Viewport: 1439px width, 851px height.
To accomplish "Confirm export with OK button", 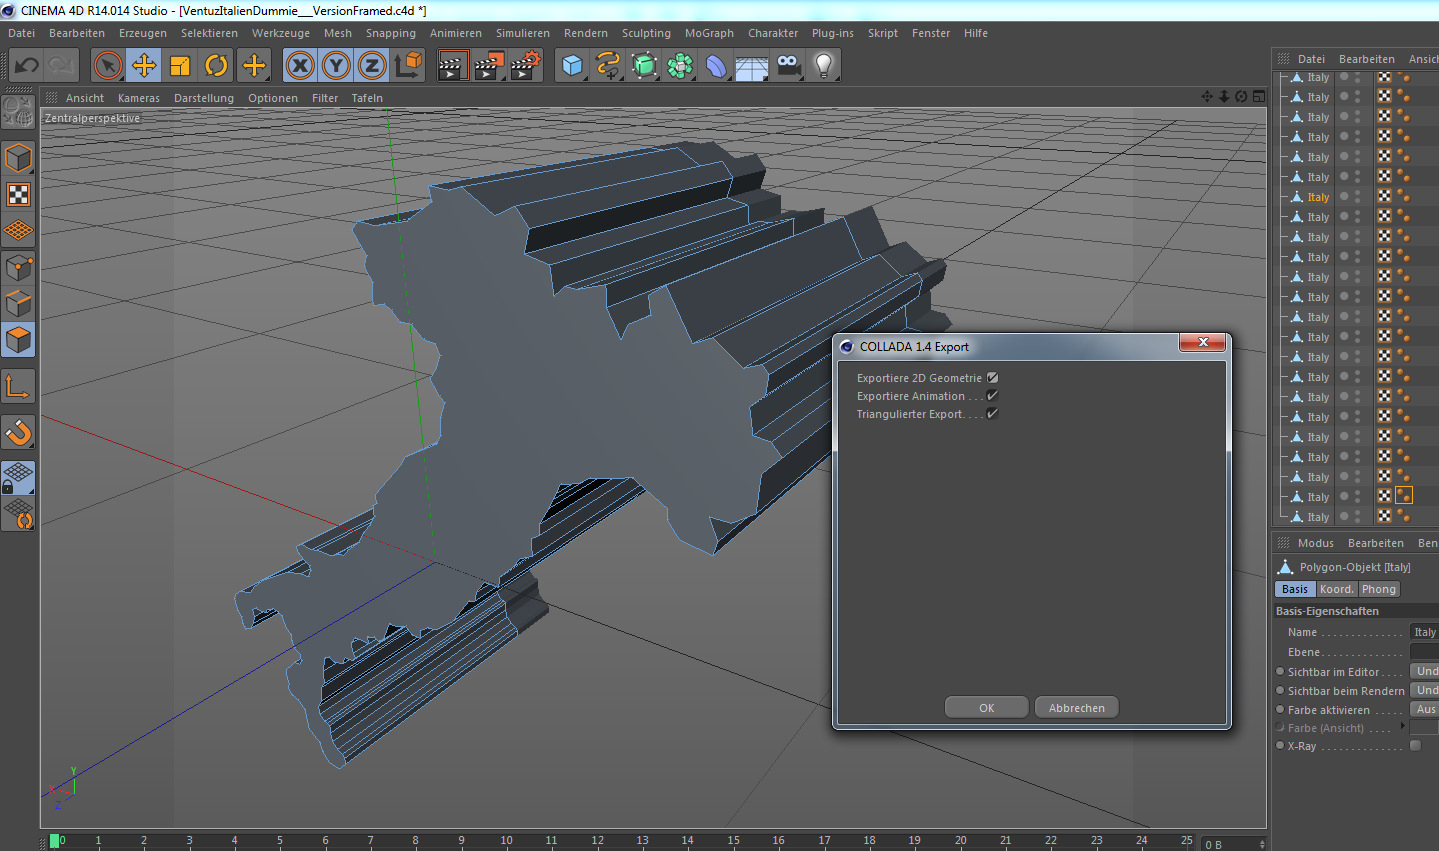I will pos(986,708).
